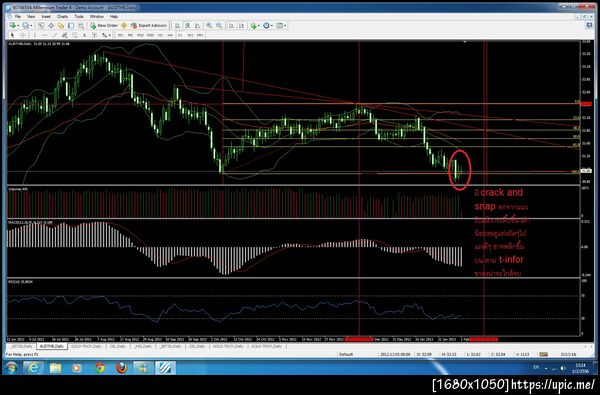The height and width of the screenshot is (395, 600).
Task: Switch the chart to candlestick style
Action: 188,25
